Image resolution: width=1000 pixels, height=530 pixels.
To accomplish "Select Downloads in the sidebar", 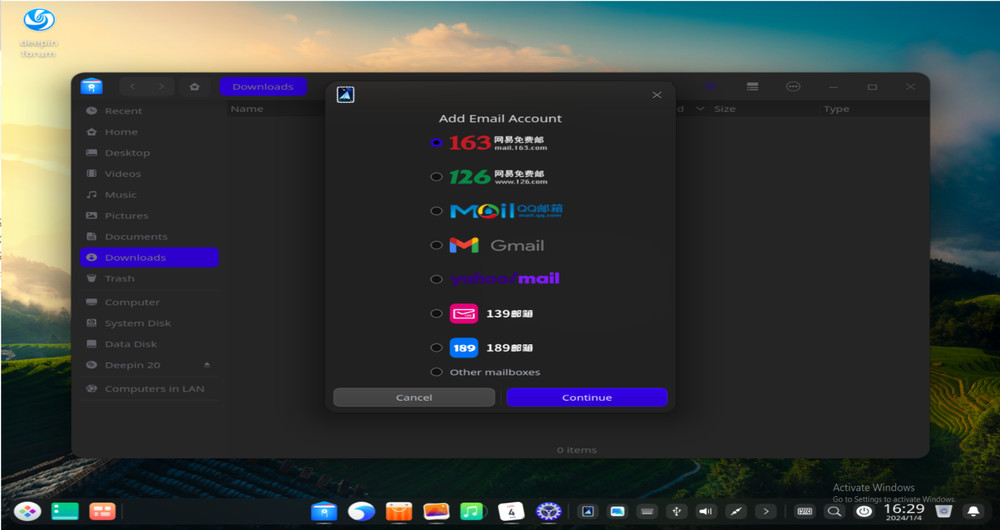I will (x=149, y=258).
